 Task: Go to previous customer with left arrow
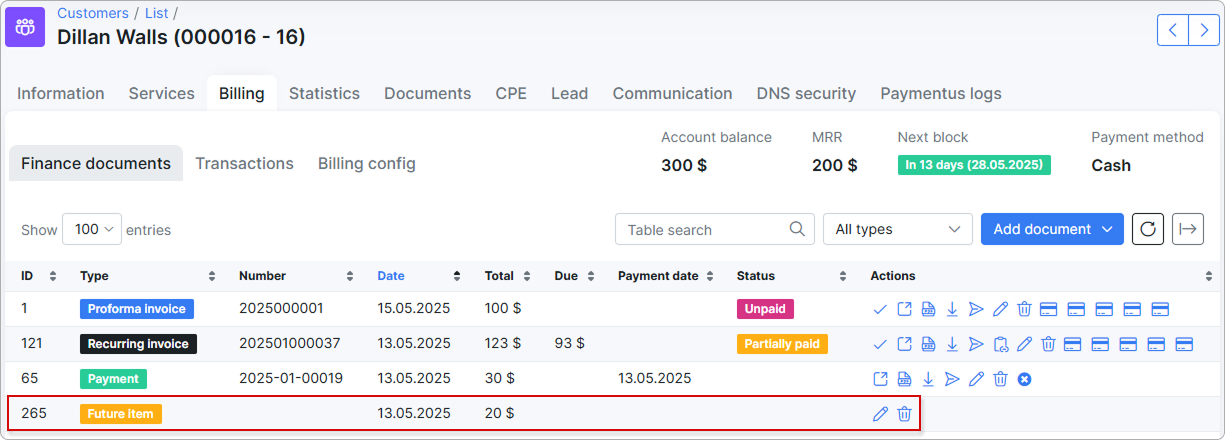1173,29
